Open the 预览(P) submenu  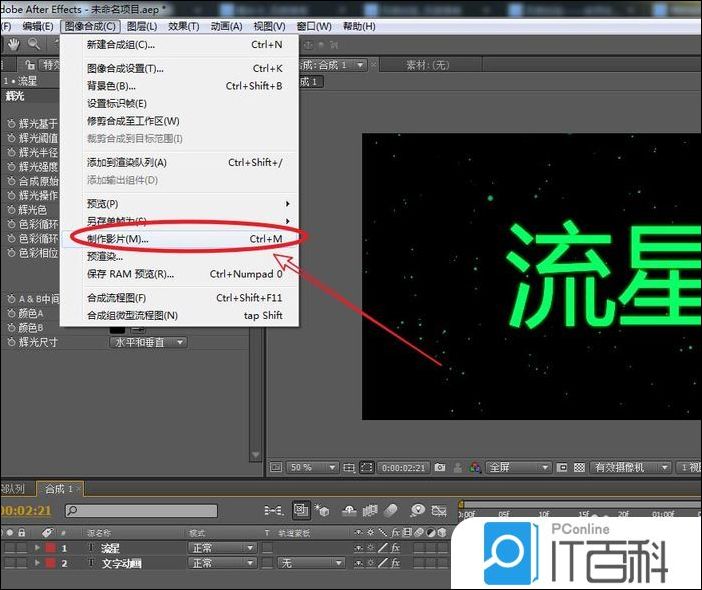(x=180, y=204)
